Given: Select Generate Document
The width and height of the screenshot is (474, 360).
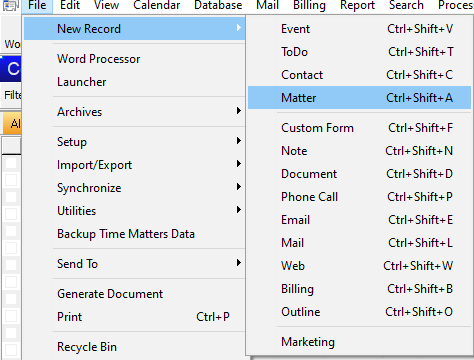Looking at the screenshot, I should pos(135,294).
